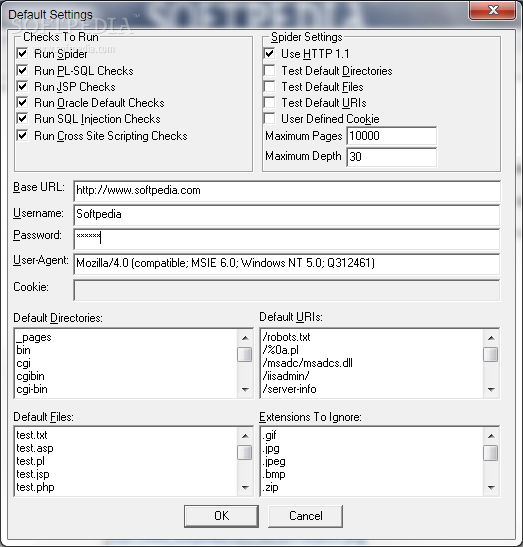The height and width of the screenshot is (547, 523).
Task: Confirm settings with the OK button
Action: click(222, 516)
